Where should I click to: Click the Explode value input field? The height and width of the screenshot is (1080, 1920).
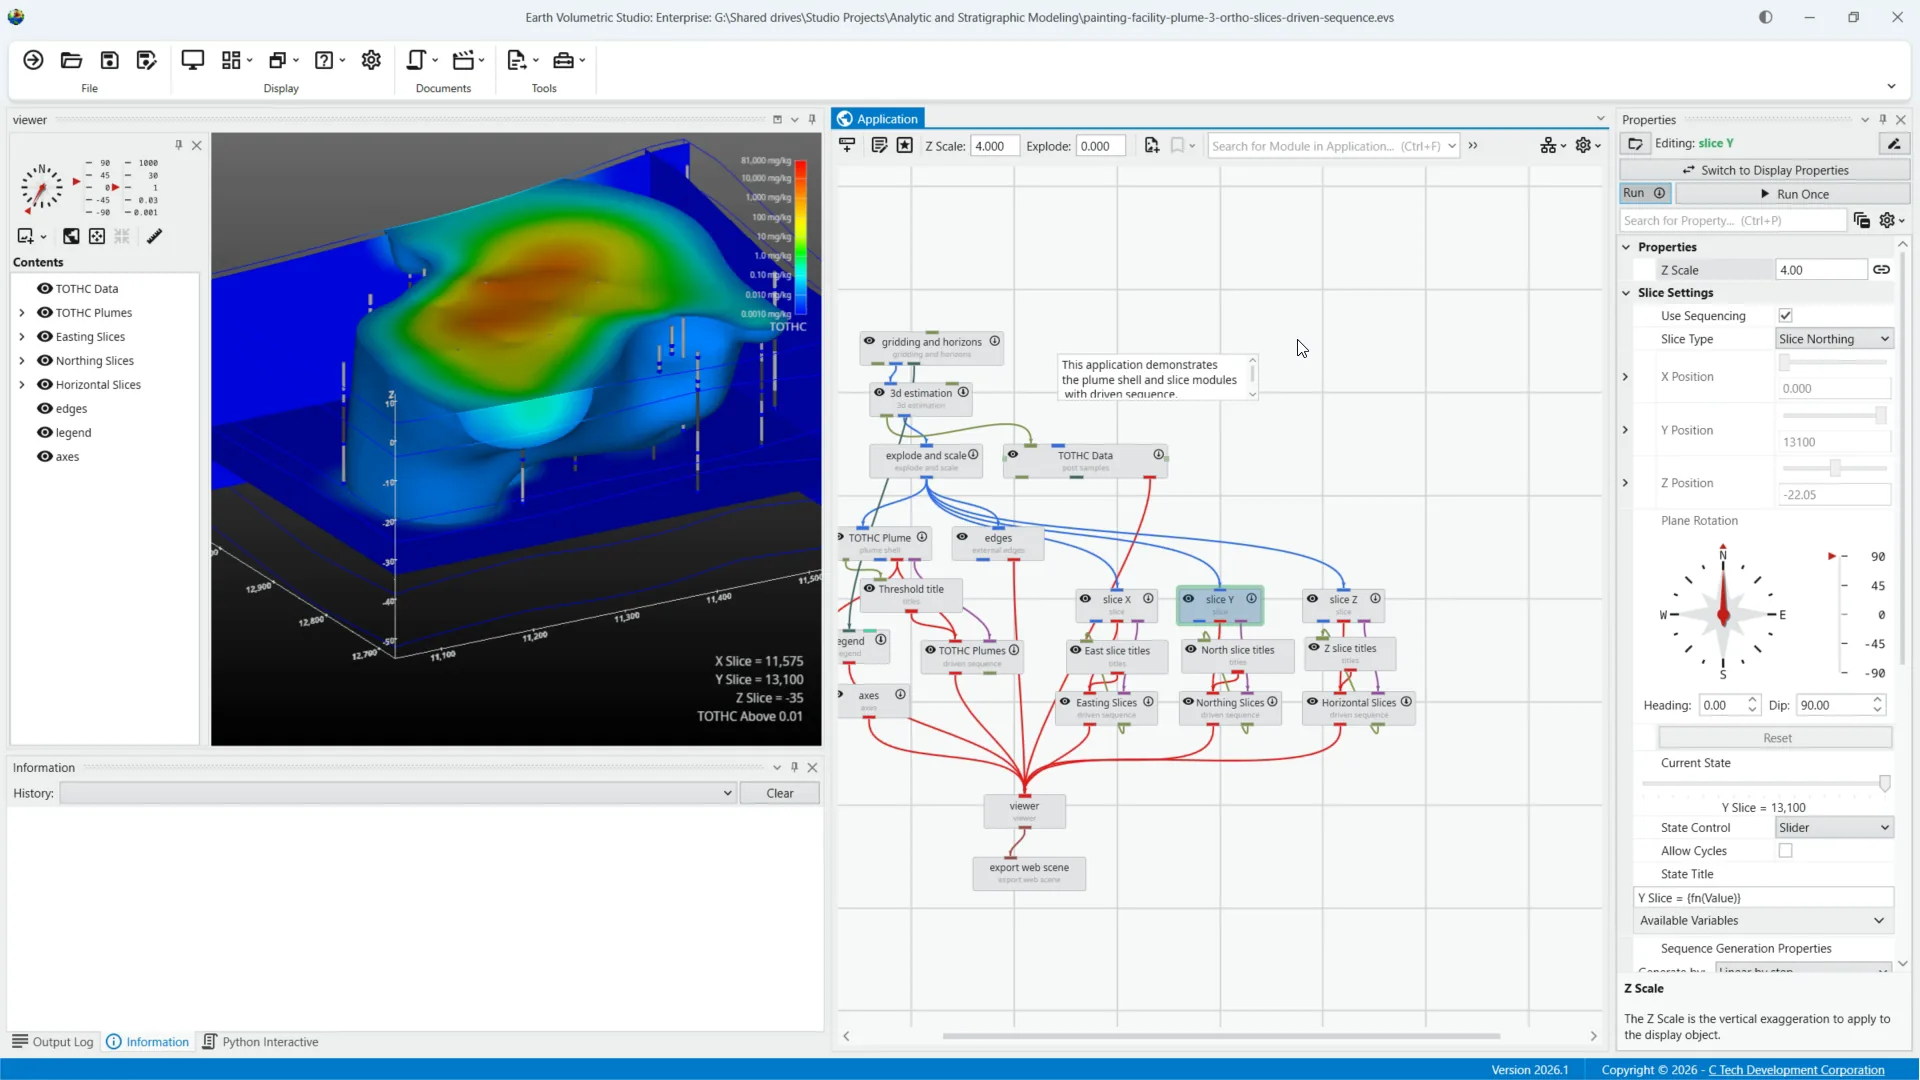pos(1100,146)
